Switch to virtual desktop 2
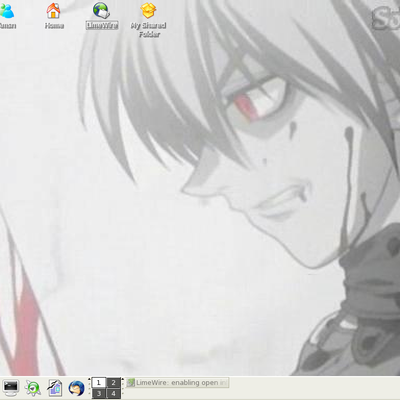 tap(113, 383)
